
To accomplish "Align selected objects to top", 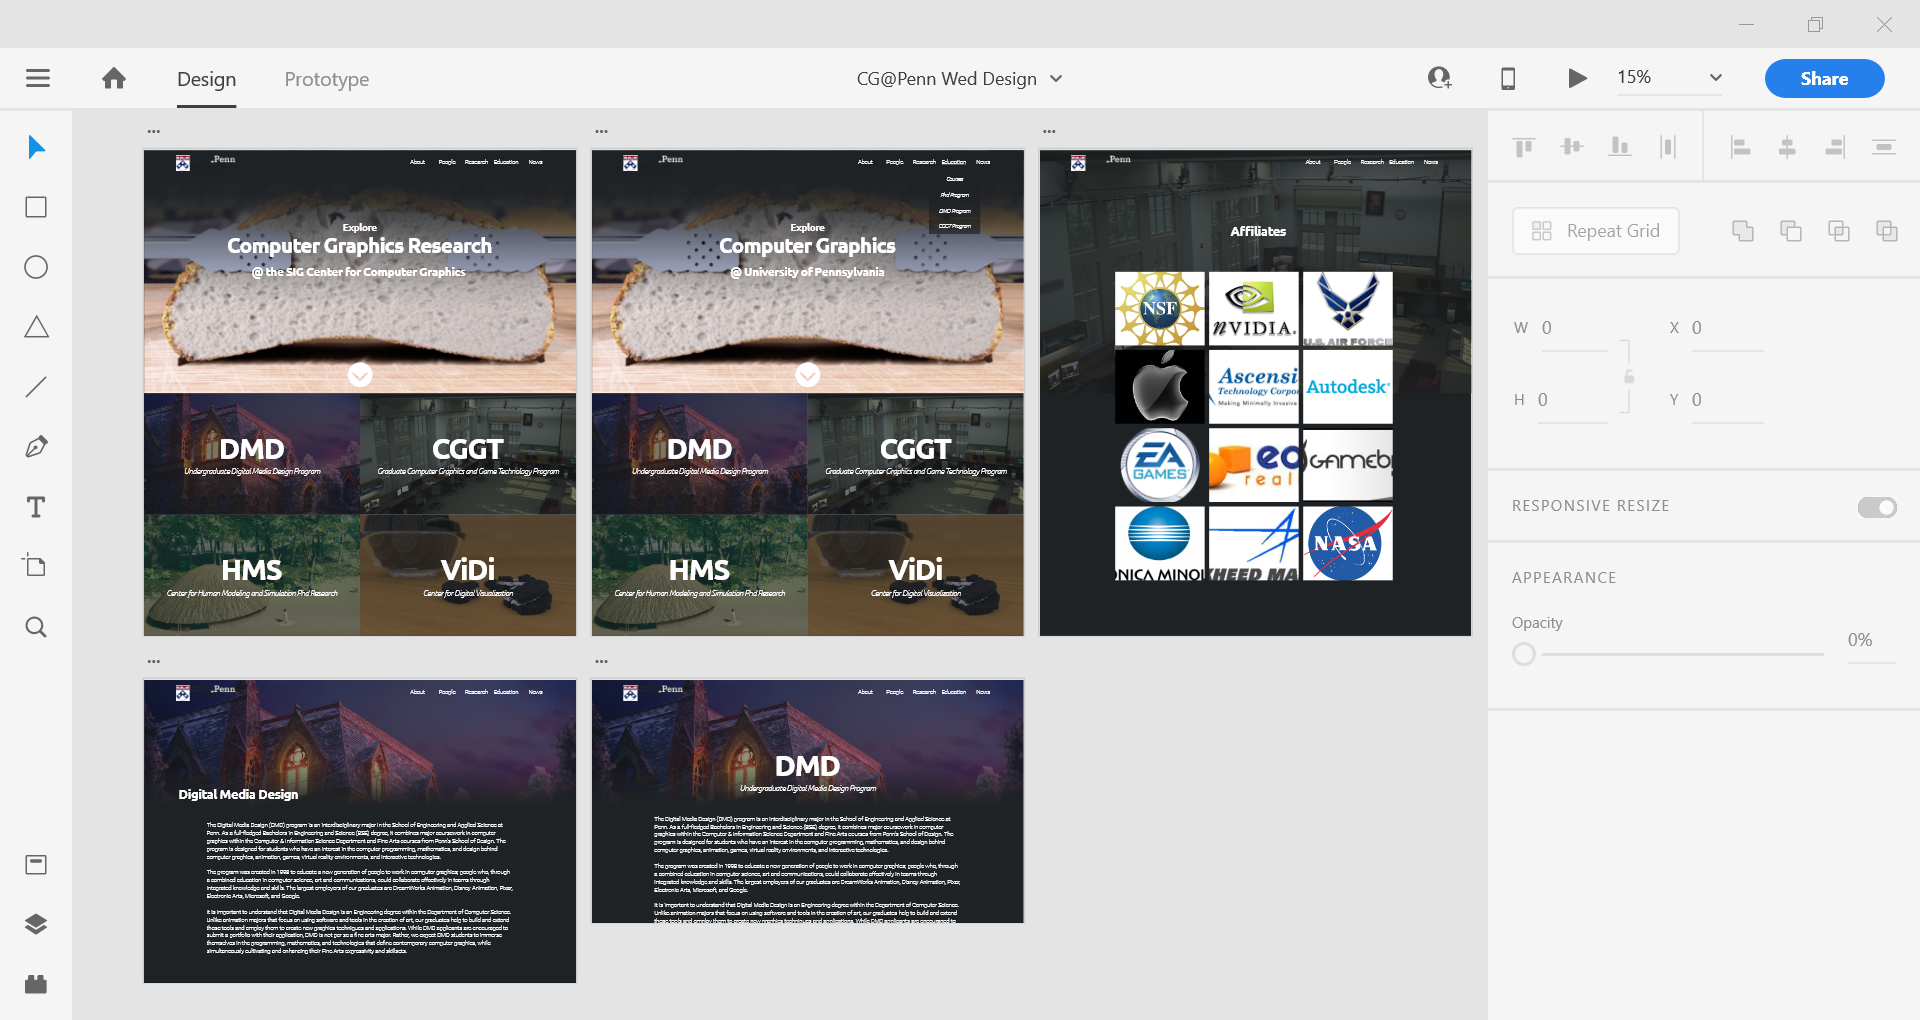I will coord(1524,148).
